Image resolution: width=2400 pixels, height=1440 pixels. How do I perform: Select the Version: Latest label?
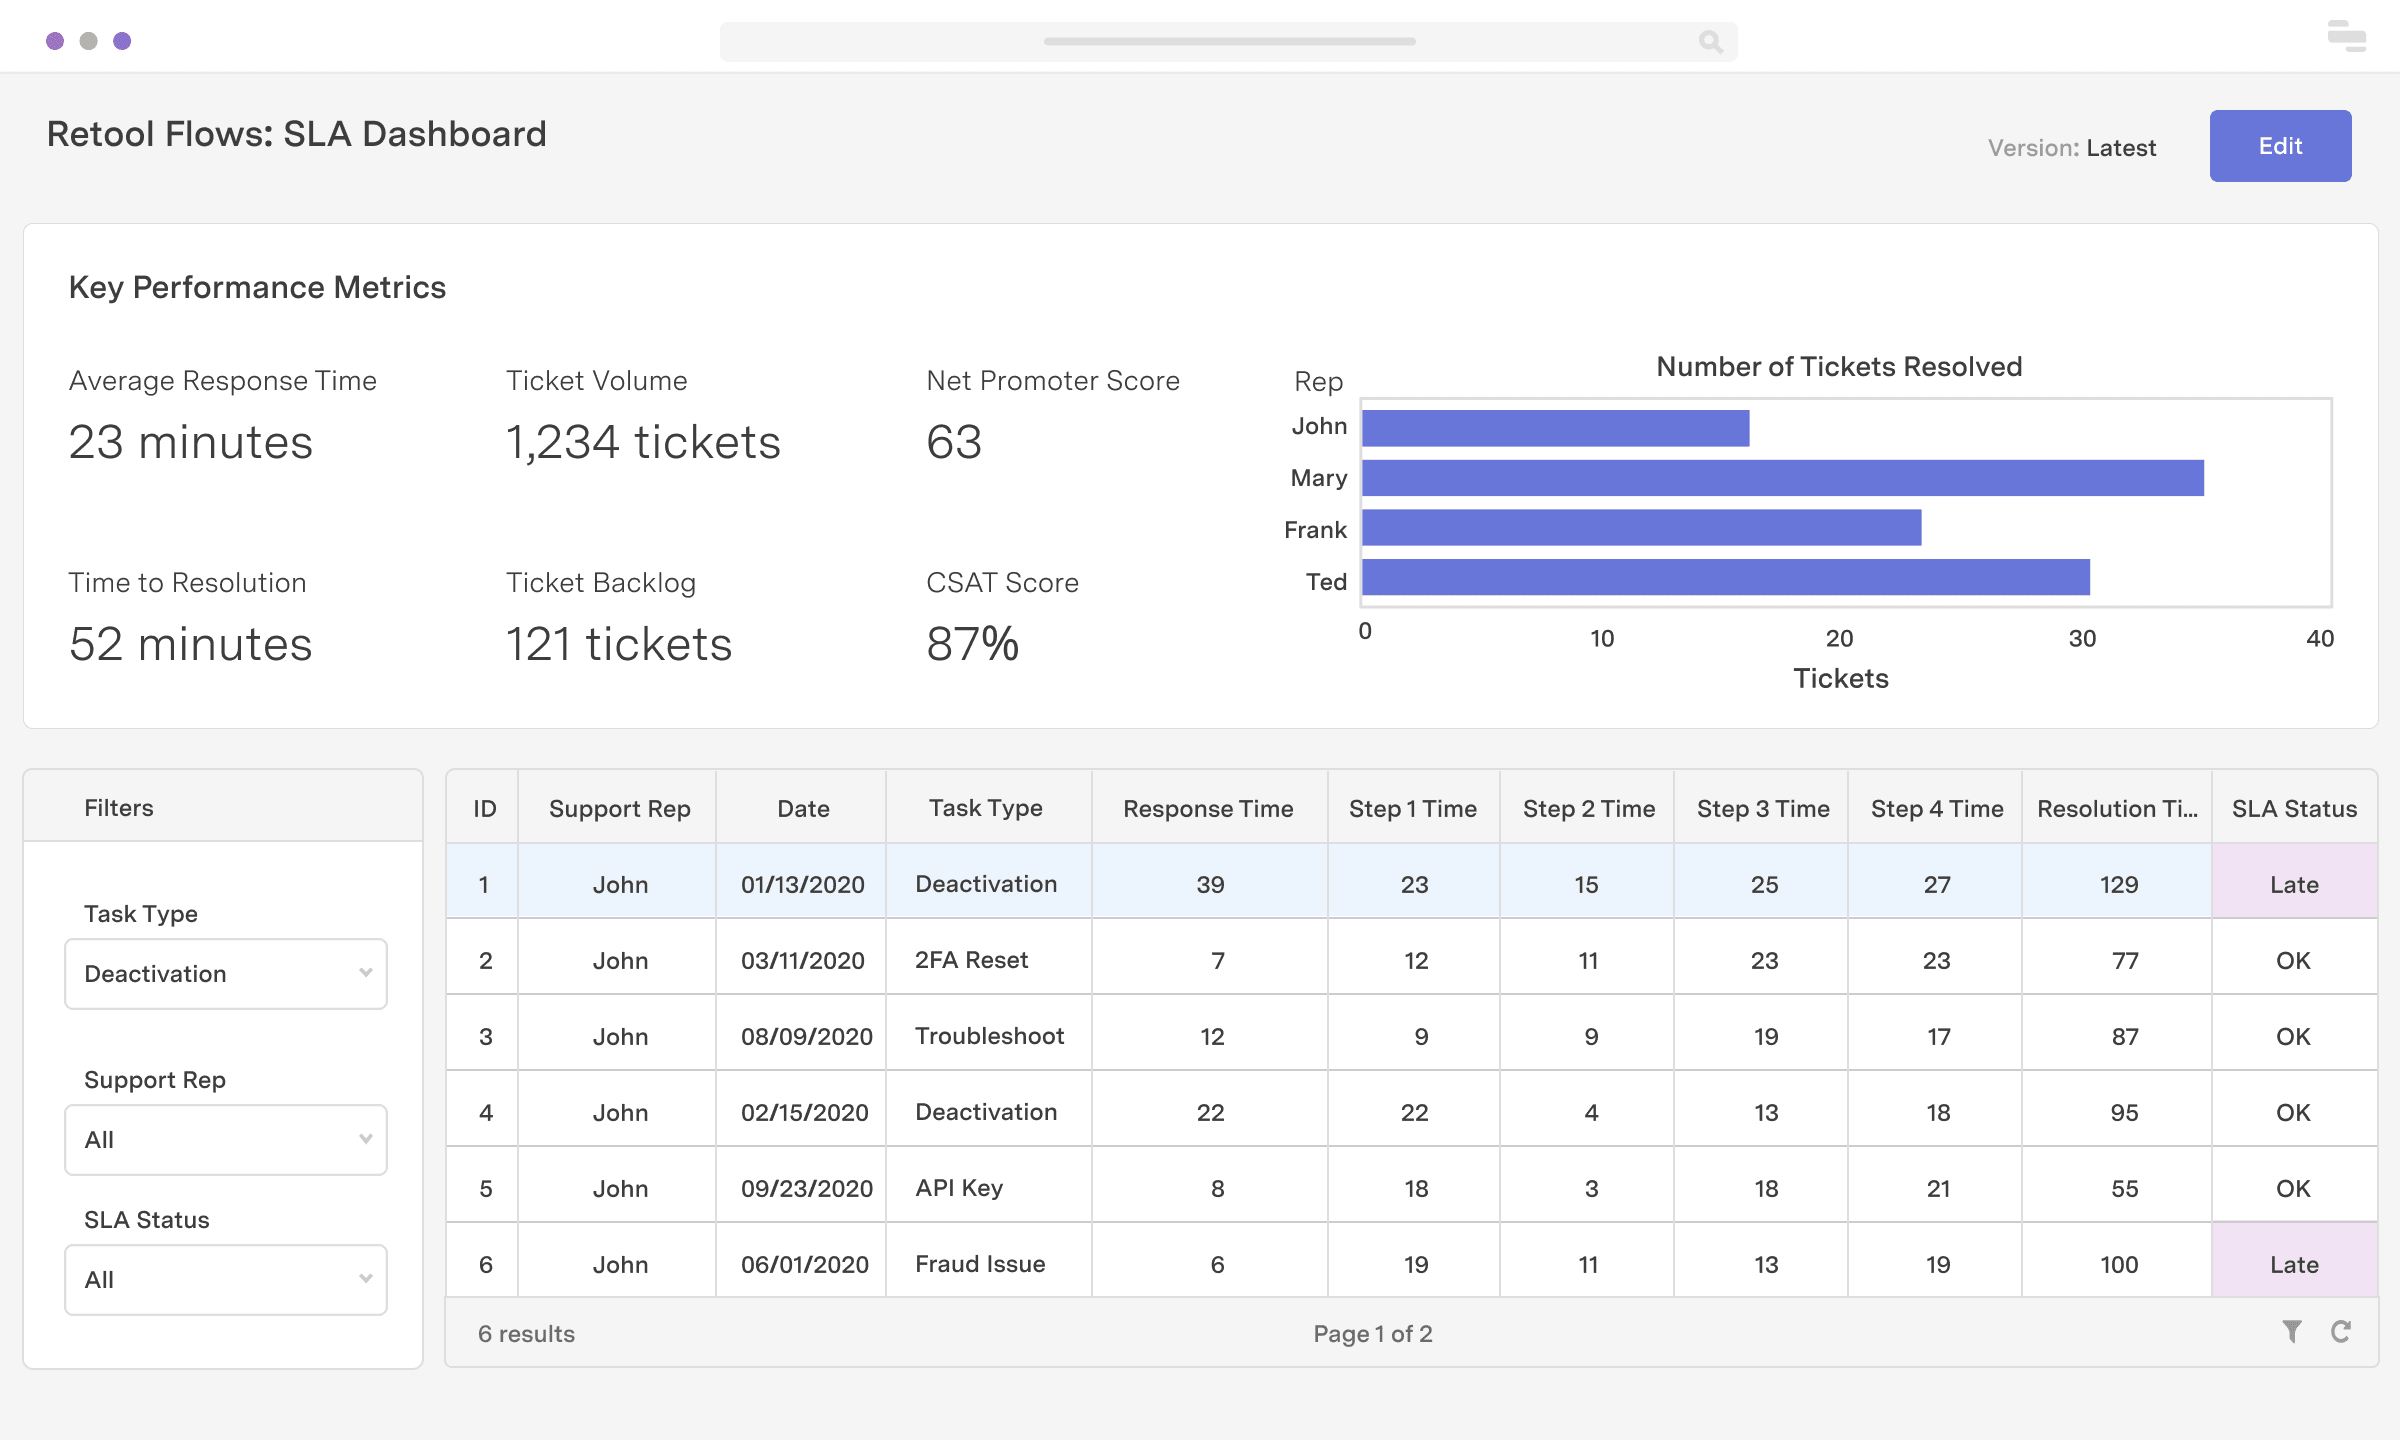2072,147
